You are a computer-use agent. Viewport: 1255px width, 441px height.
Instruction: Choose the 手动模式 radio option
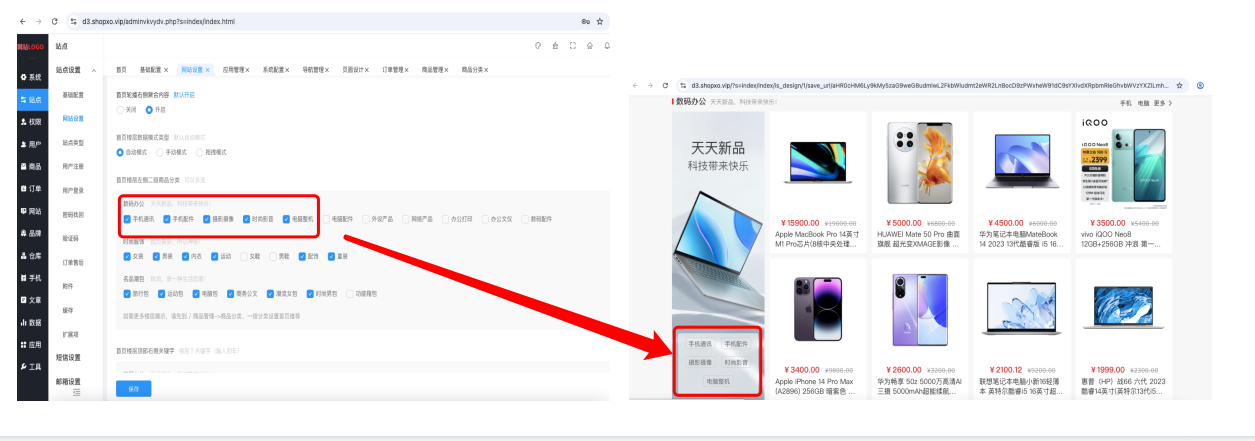tap(173, 152)
